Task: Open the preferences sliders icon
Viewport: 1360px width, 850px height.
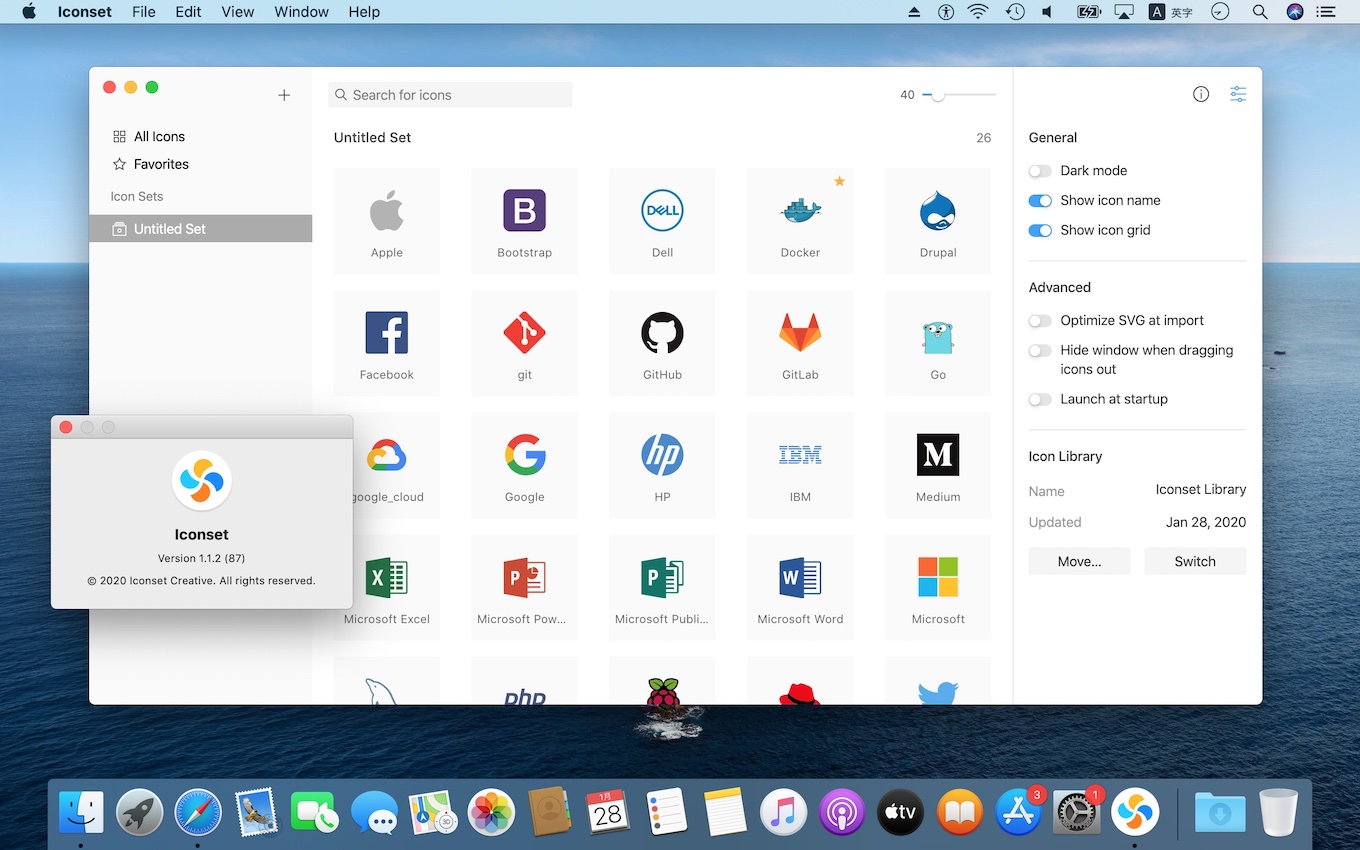Action: pyautogui.click(x=1238, y=94)
